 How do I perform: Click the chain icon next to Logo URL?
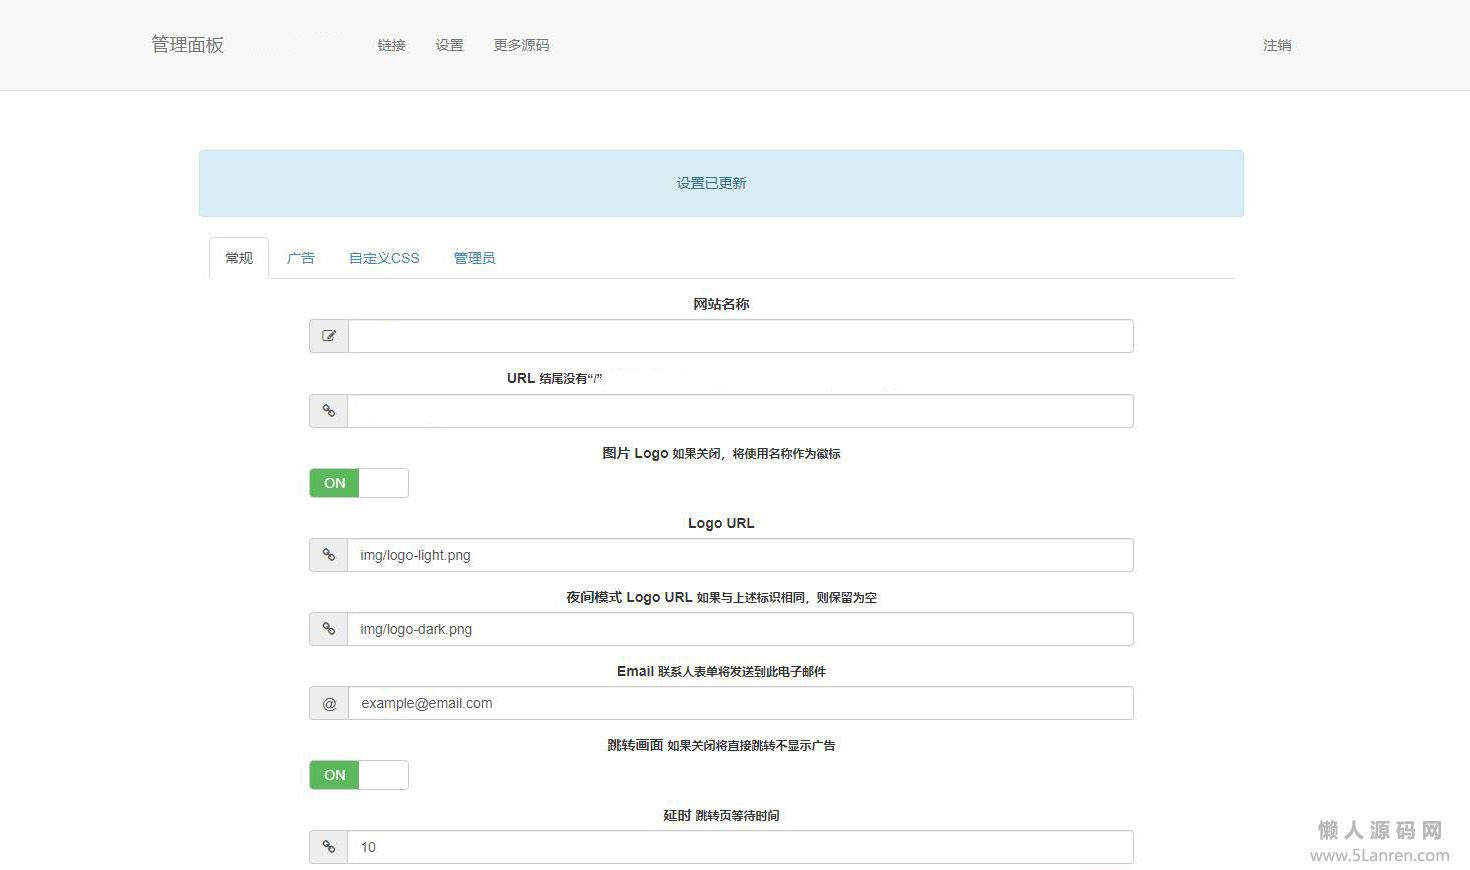[328, 555]
